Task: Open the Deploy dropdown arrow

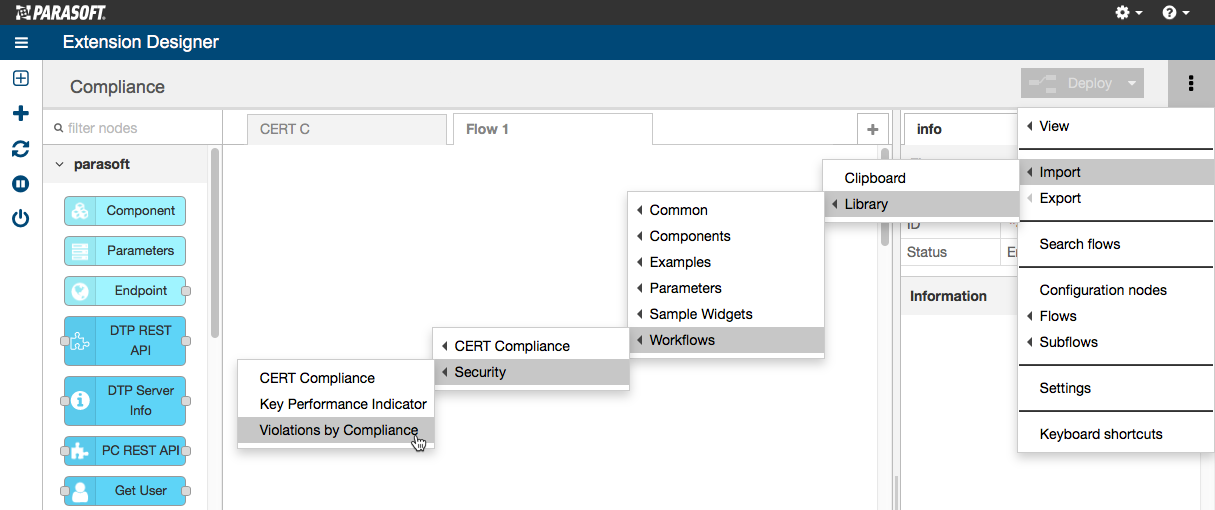Action: point(1132,84)
